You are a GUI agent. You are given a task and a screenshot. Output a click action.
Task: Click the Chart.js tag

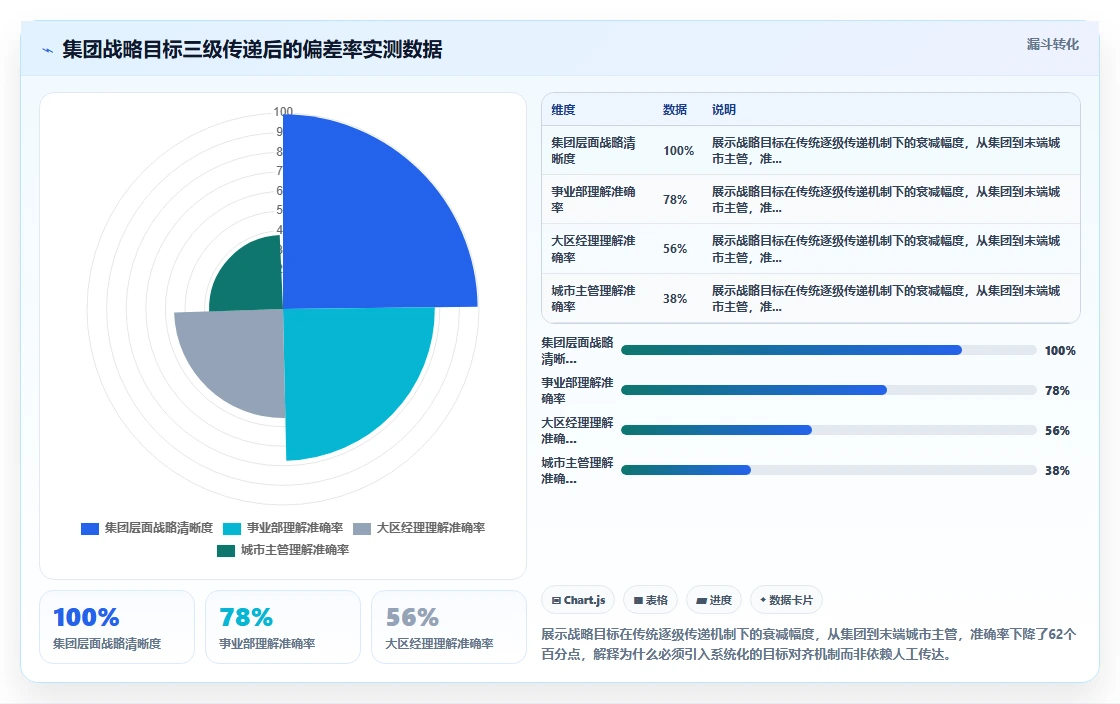click(x=578, y=600)
